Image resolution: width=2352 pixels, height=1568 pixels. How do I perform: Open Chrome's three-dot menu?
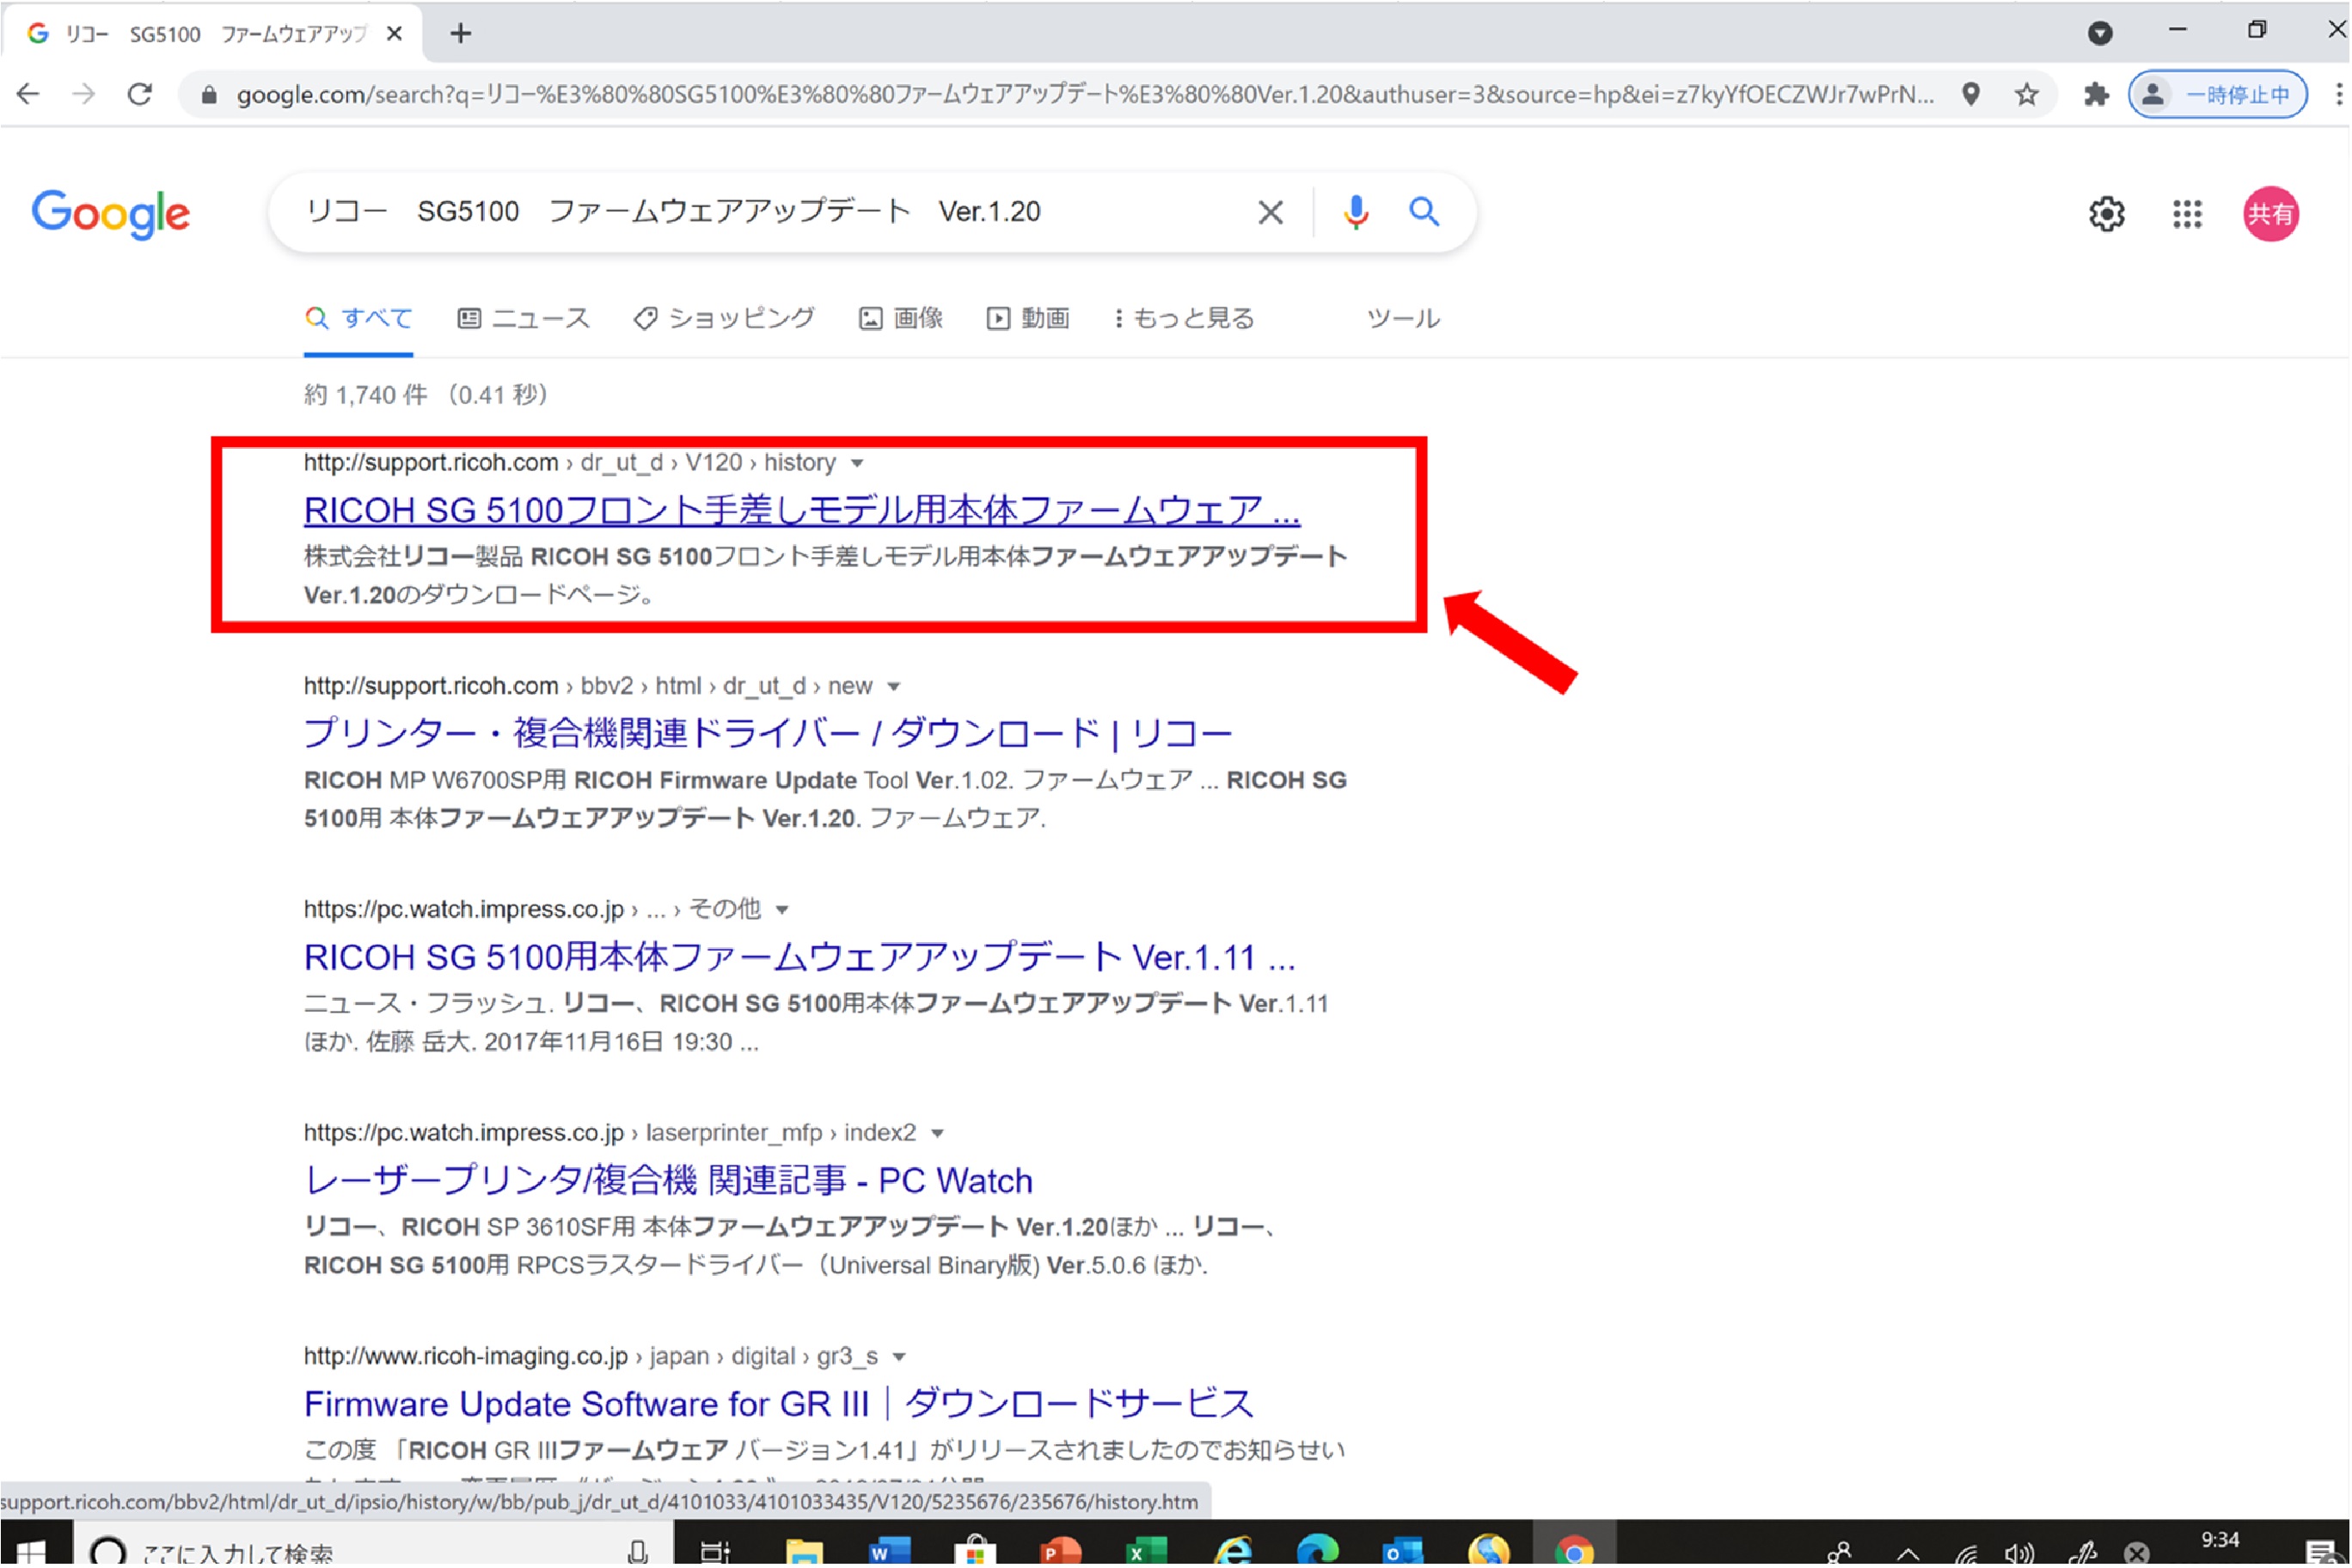coord(2337,95)
